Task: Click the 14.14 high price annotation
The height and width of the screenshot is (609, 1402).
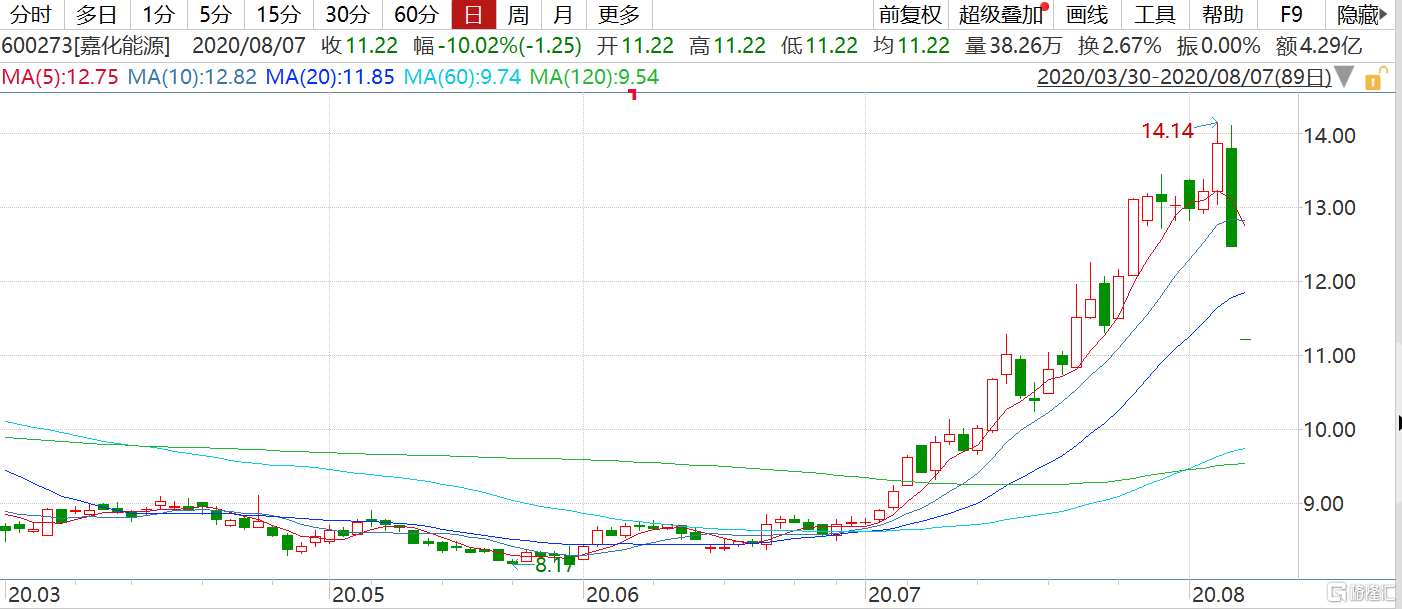Action: 1167,130
